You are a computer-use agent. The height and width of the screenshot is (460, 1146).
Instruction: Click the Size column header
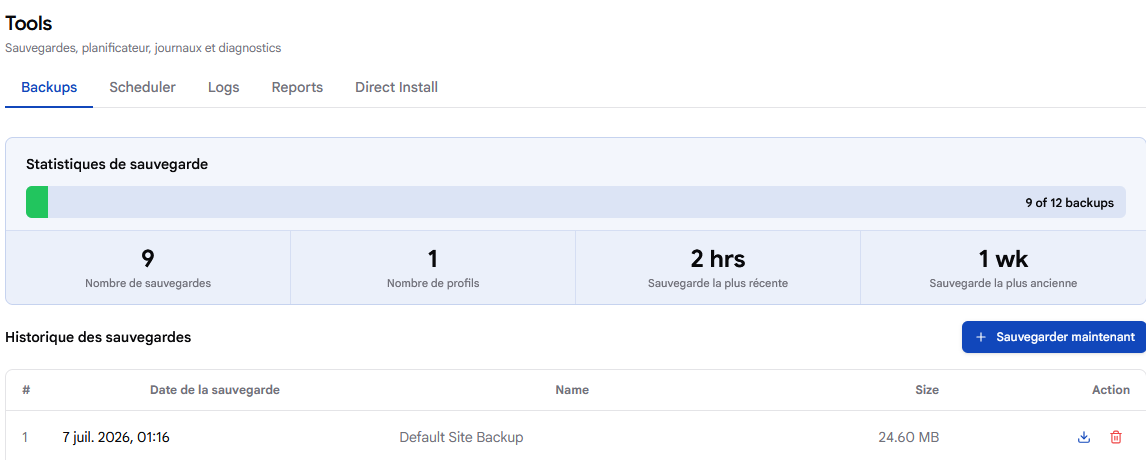pyautogui.click(x=927, y=390)
